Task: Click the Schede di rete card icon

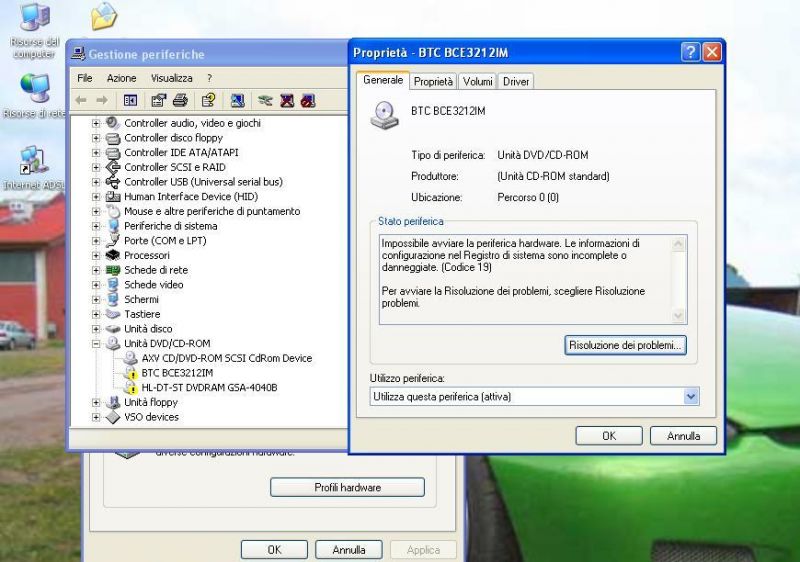Action: point(113,270)
